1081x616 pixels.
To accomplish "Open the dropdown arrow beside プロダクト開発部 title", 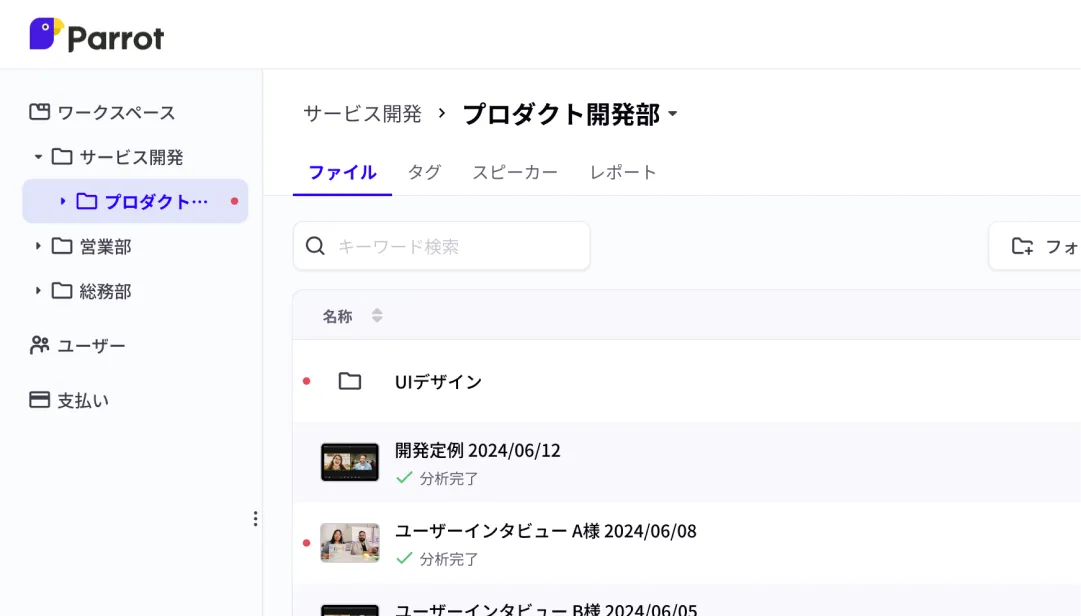I will coord(674,115).
